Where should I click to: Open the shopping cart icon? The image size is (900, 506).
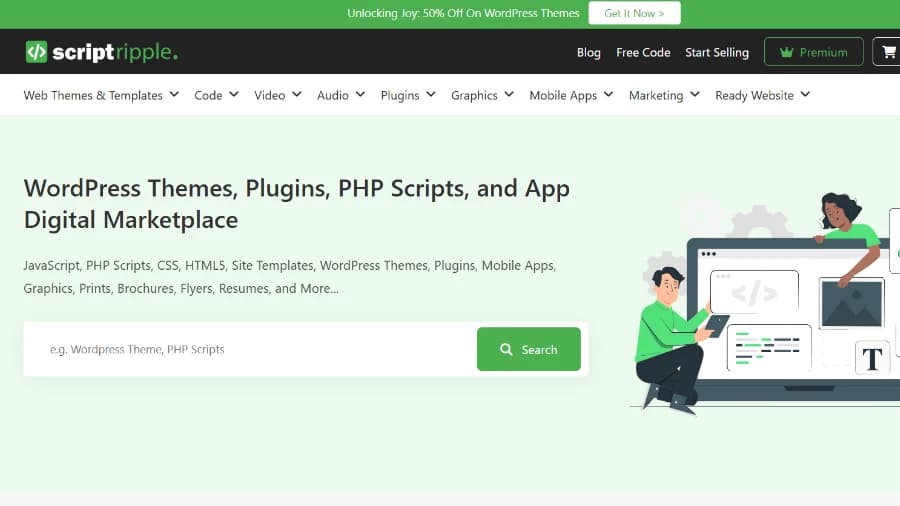(889, 52)
